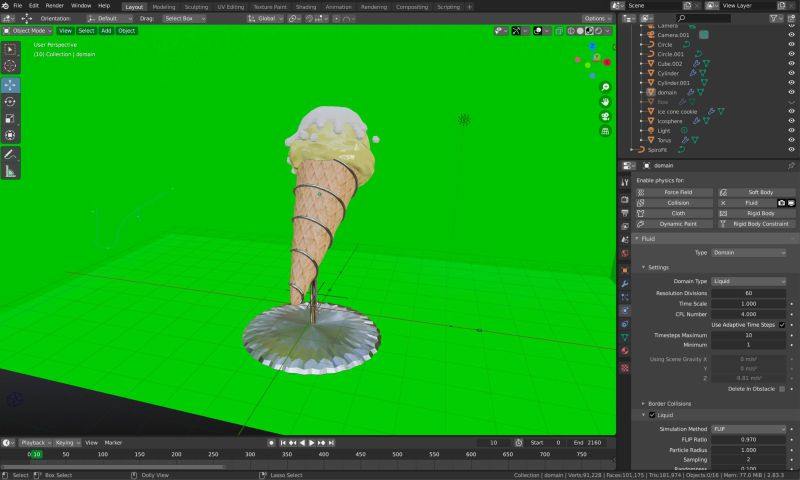Pin the properties editor context

pos(791,165)
